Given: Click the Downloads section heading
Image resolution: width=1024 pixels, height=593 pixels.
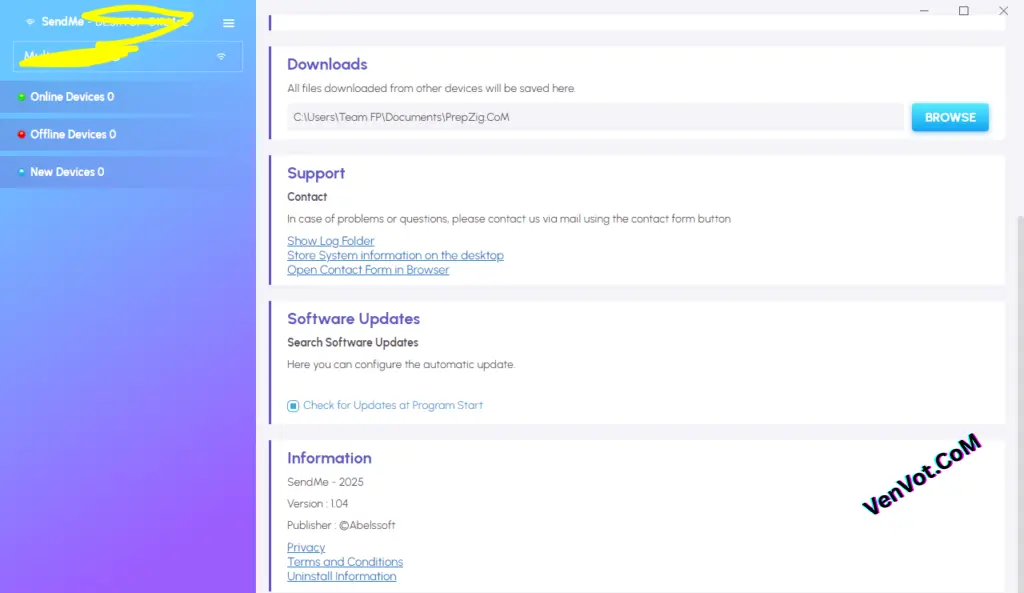Looking at the screenshot, I should click(x=327, y=64).
